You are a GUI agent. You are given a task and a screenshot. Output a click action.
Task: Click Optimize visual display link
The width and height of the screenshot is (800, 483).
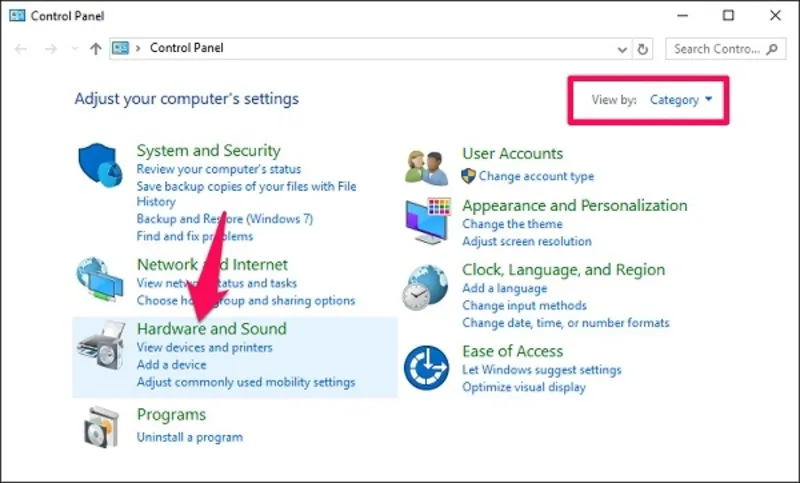point(524,387)
